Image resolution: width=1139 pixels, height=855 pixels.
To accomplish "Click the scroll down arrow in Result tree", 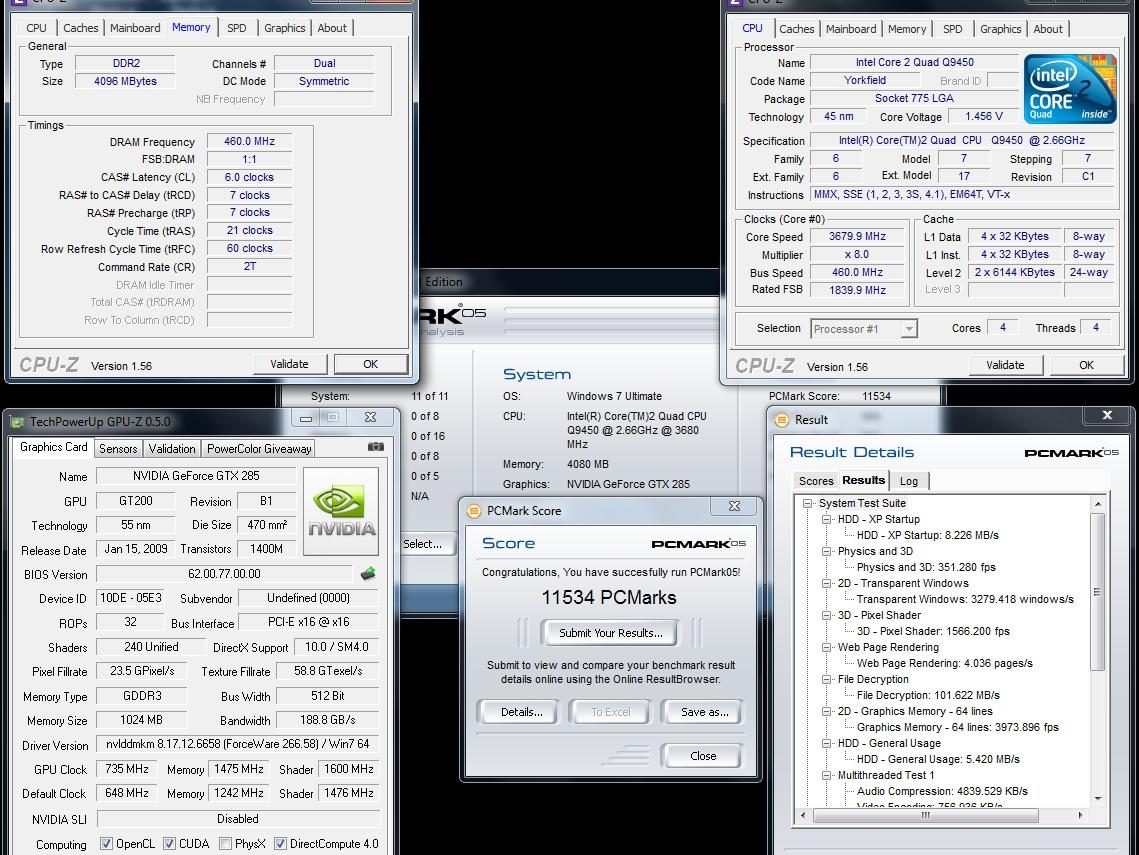I will pyautogui.click(x=1098, y=798).
